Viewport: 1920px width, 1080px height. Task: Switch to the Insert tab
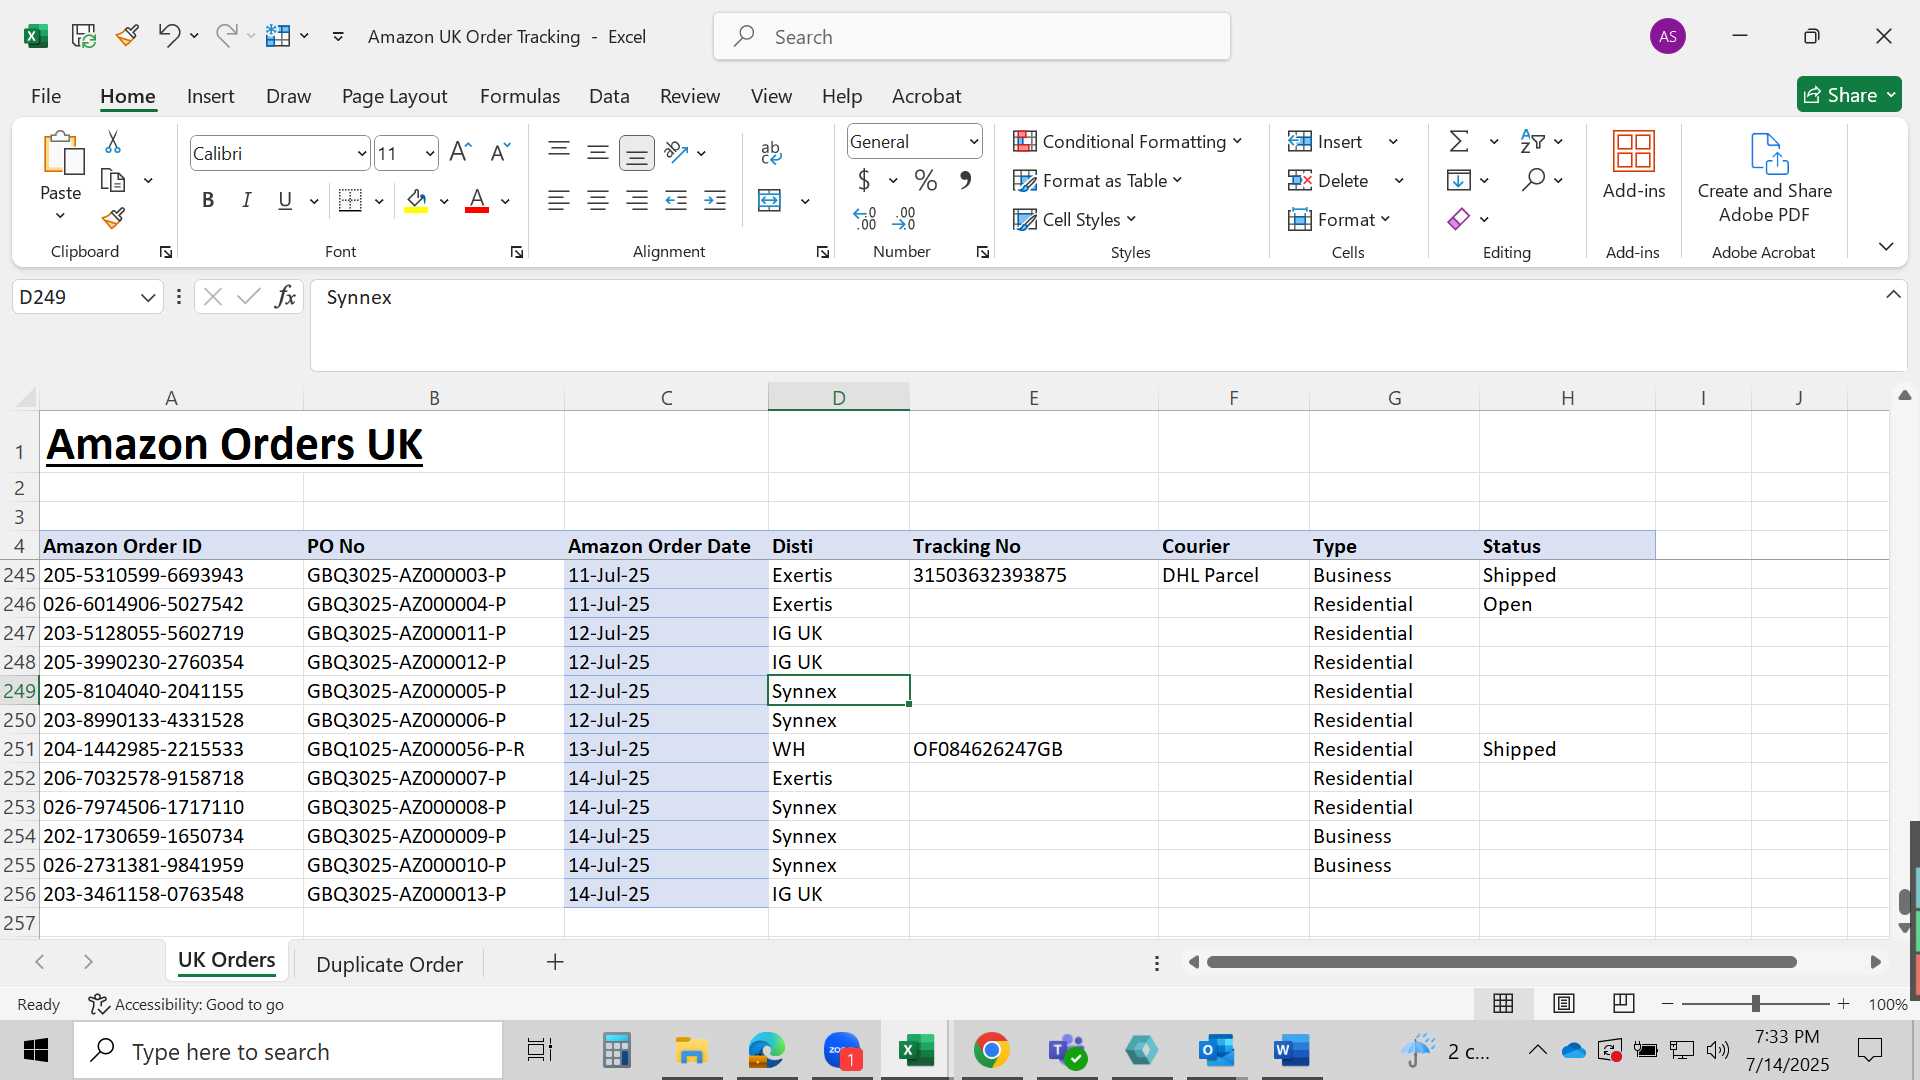tap(210, 96)
